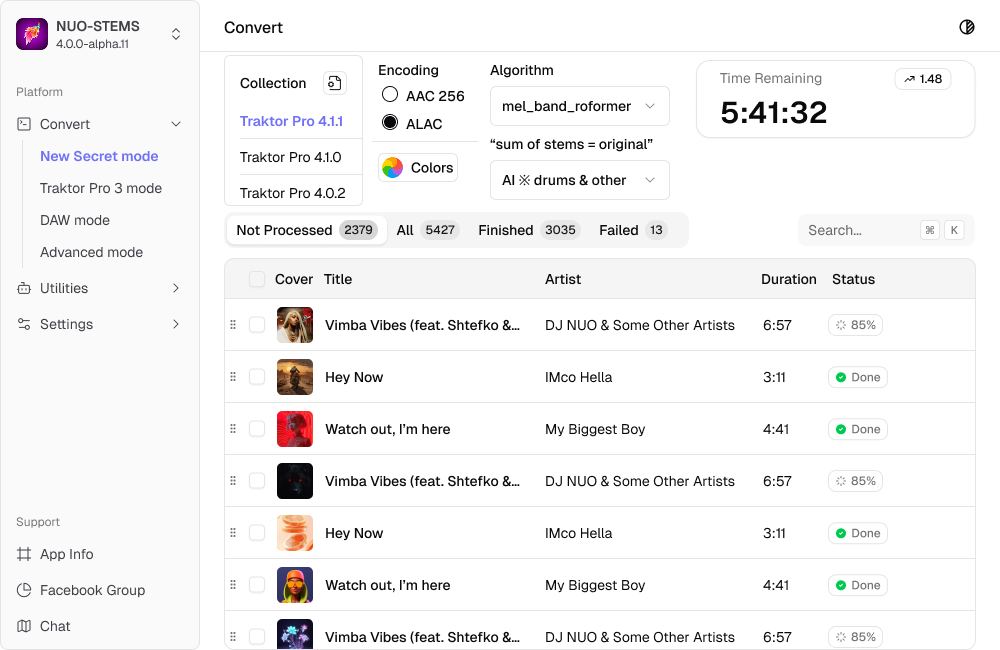Image resolution: width=1000 pixels, height=650 pixels.
Task: Open the Facebook Group link
Action: click(x=92, y=590)
